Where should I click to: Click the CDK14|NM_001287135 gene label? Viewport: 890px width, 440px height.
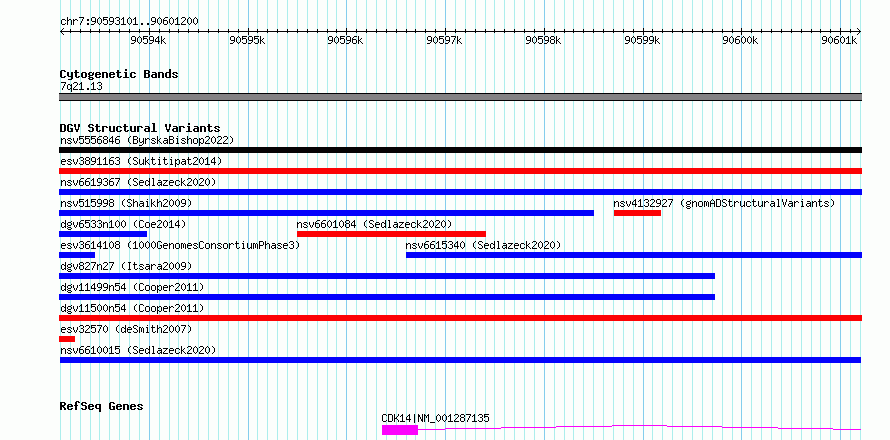tap(435, 418)
